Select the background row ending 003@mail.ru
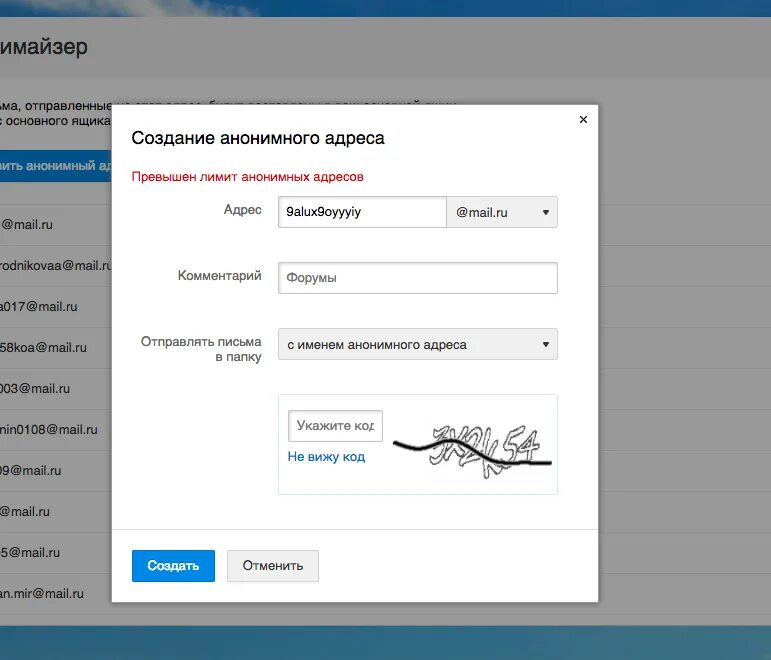Viewport: 771px width, 660px height. pyautogui.click(x=56, y=389)
